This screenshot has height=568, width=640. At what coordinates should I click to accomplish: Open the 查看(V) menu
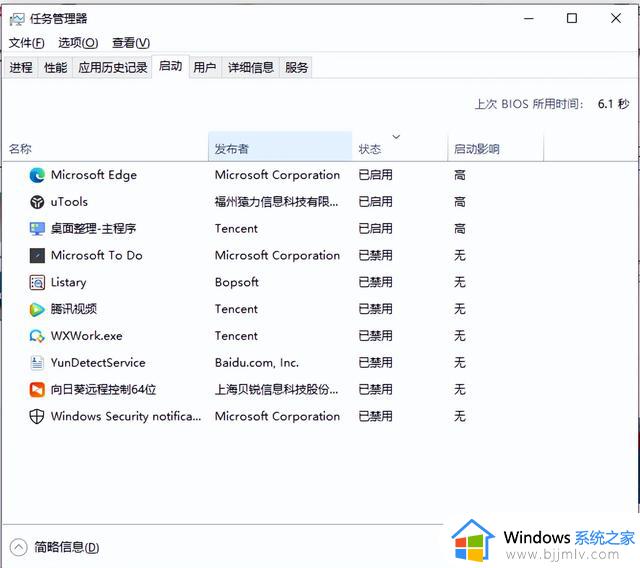click(x=131, y=43)
